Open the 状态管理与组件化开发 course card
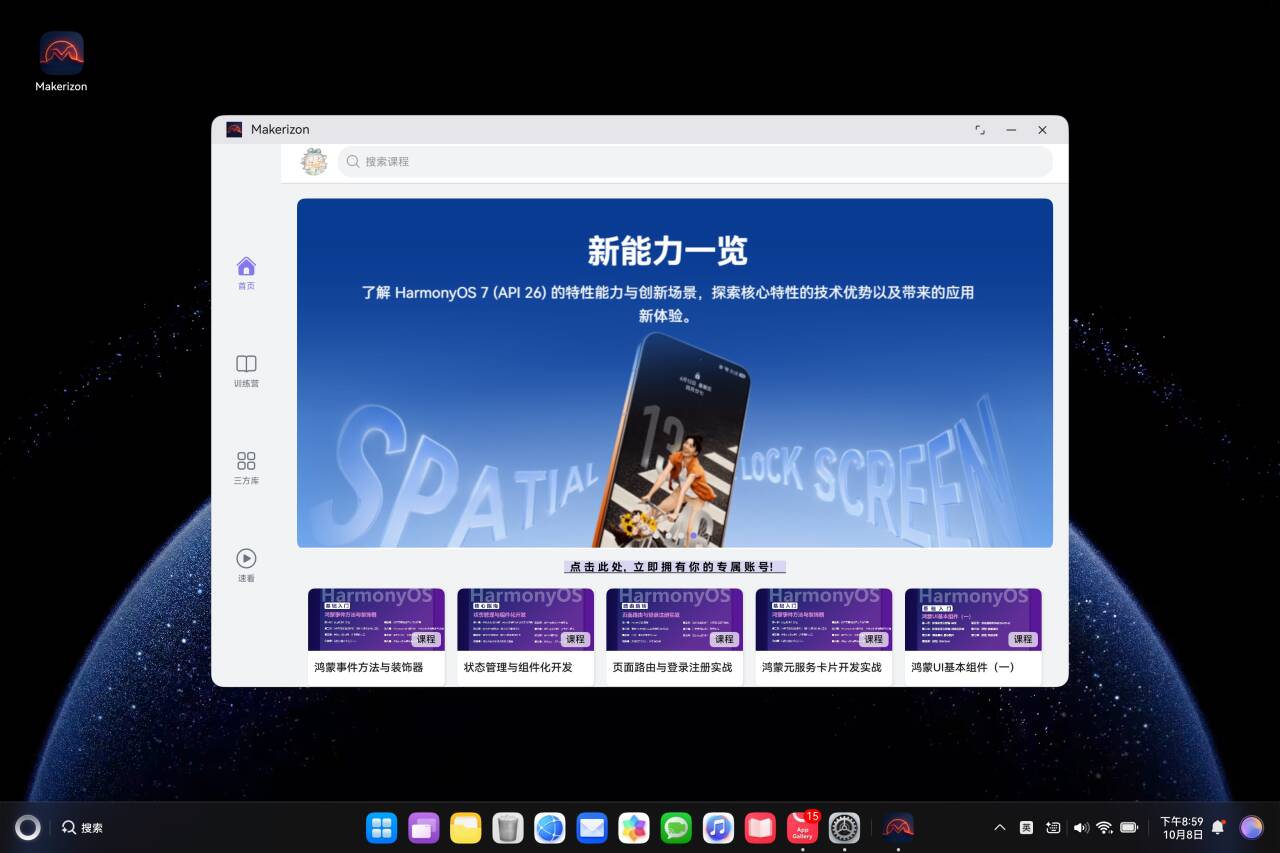Image resolution: width=1280 pixels, height=853 pixels. (x=525, y=636)
